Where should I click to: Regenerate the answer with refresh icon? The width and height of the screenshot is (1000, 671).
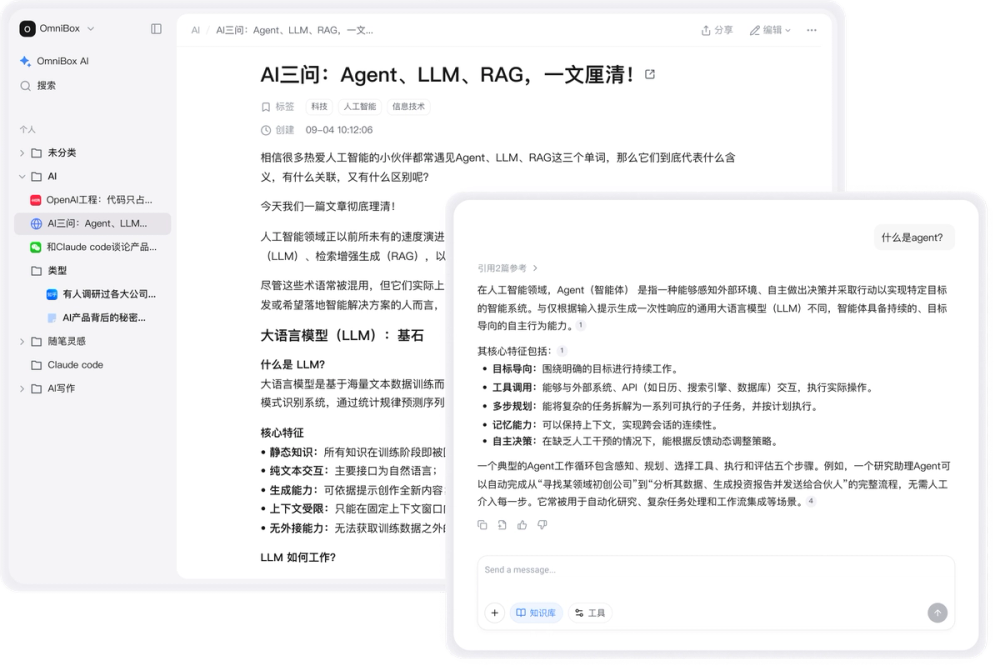click(502, 526)
